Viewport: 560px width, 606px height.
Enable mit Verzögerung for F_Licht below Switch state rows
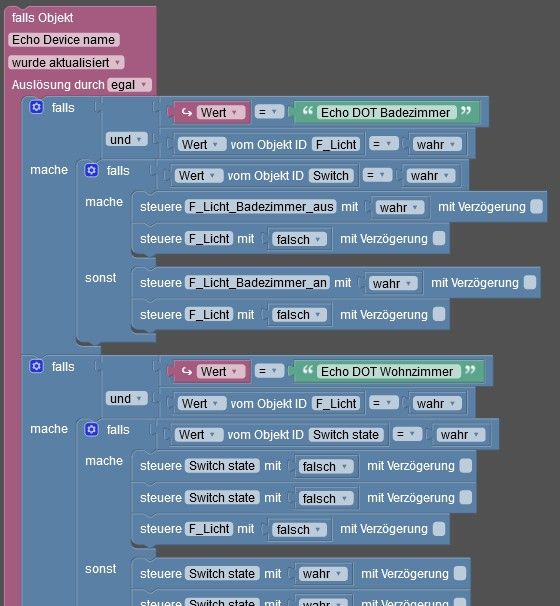(439, 529)
